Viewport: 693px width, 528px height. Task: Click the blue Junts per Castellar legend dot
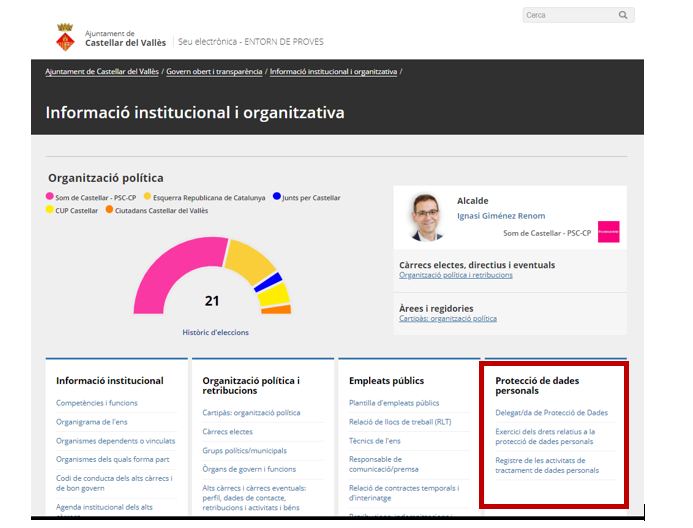pyautogui.click(x=276, y=198)
